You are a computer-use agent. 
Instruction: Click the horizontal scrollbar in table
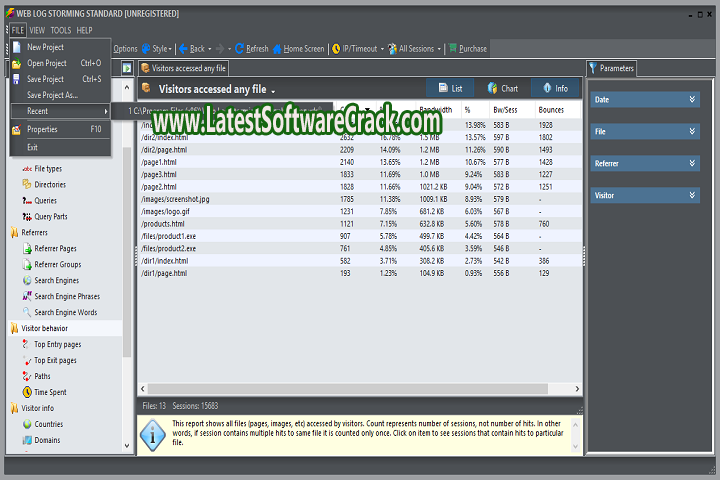point(348,389)
